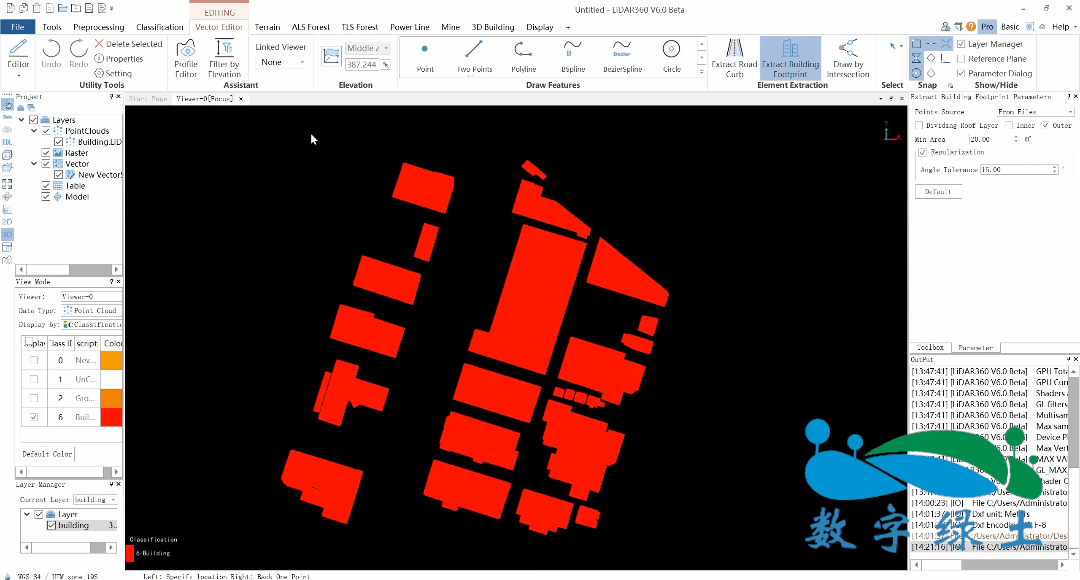Open Setting in Utility Tools
1080x580 pixels.
(x=113, y=73)
